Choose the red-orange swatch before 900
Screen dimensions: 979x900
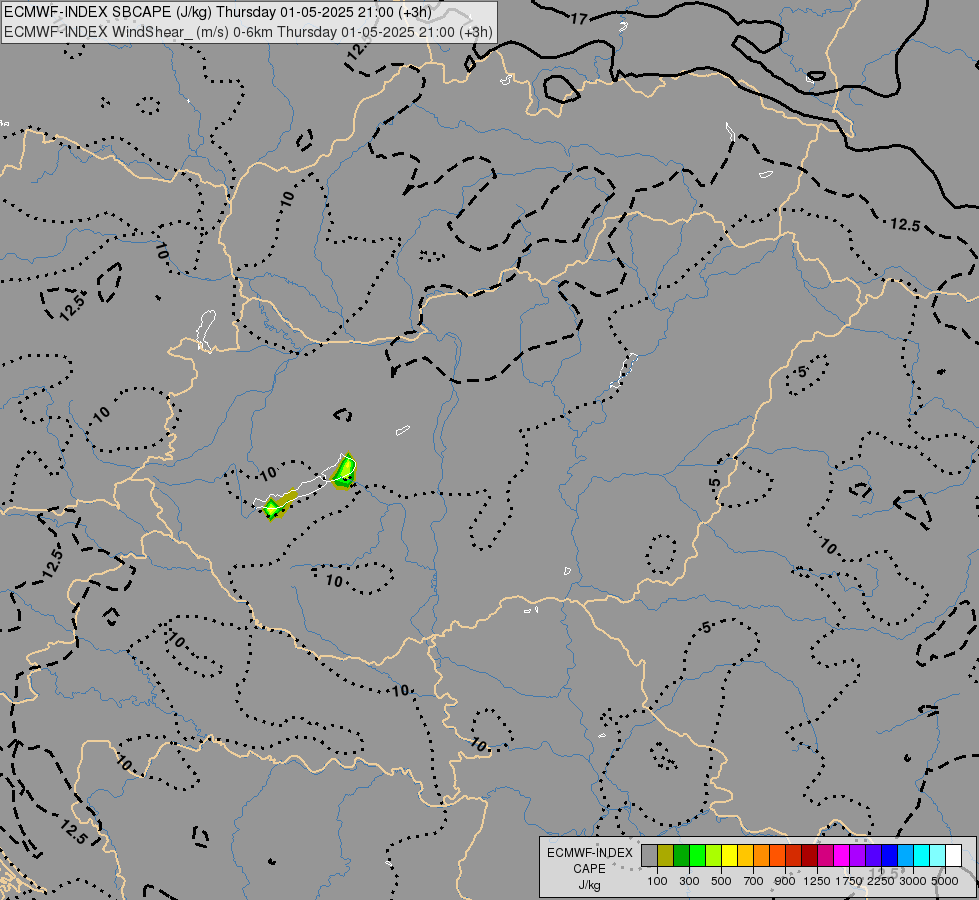tap(777, 855)
